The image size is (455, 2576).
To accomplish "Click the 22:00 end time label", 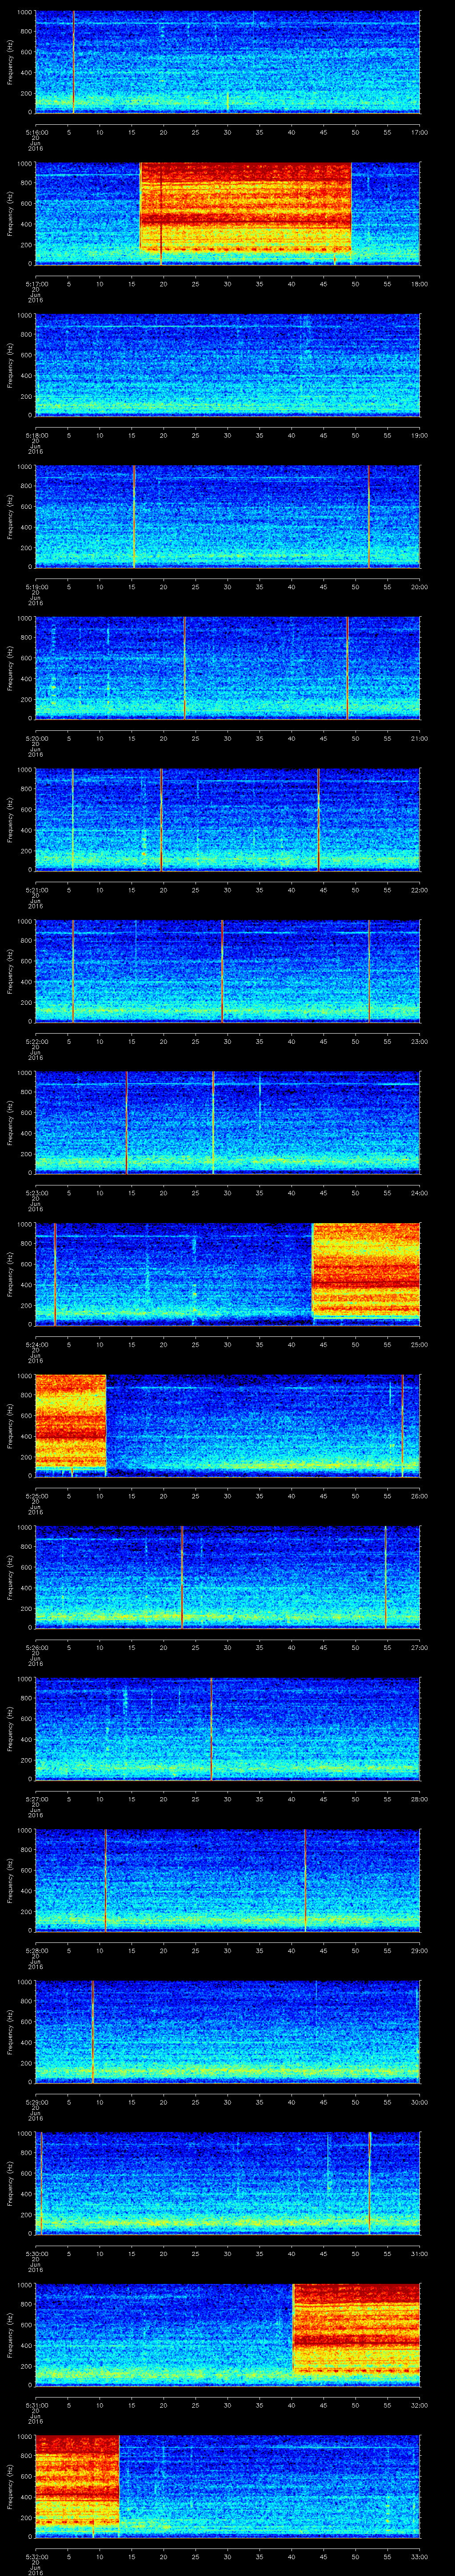I will click(419, 890).
